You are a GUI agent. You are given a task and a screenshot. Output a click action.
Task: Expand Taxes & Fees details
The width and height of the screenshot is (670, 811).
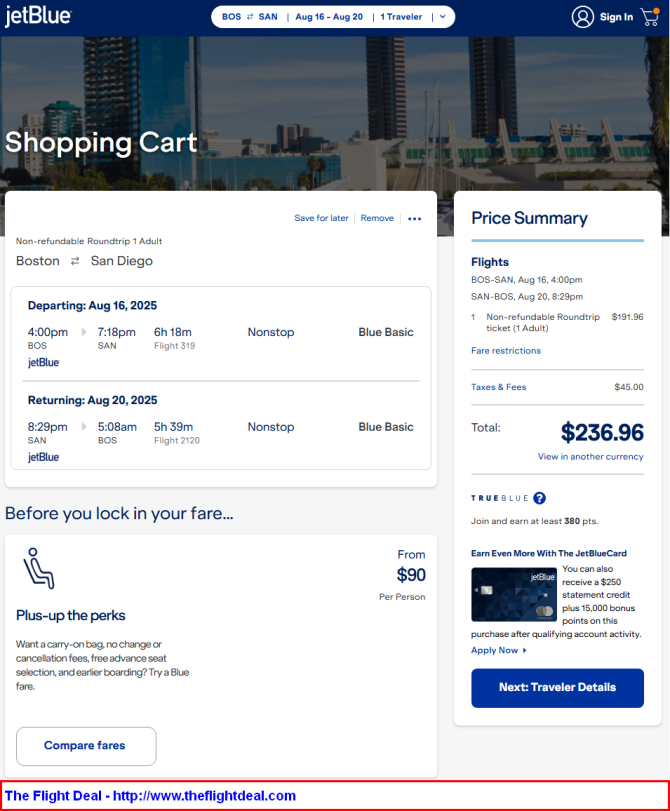[499, 387]
